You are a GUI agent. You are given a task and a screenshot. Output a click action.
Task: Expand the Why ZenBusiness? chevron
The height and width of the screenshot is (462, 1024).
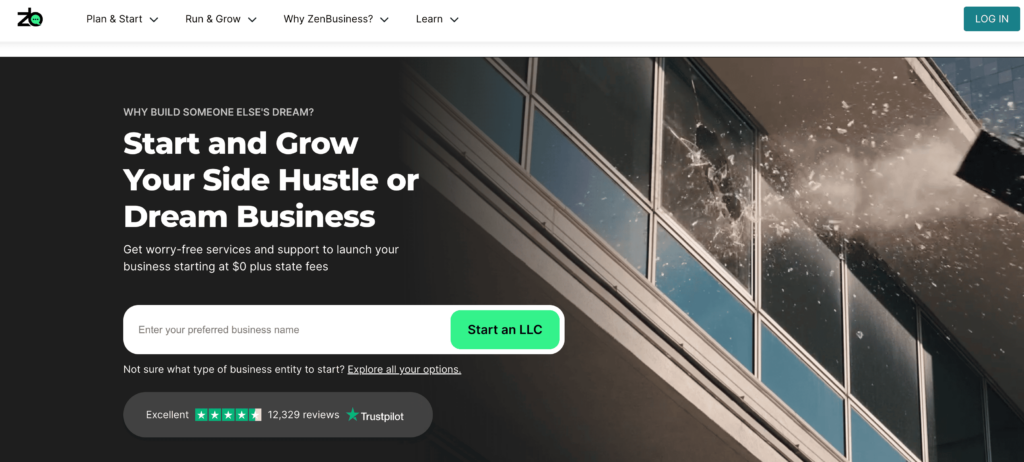coord(385,20)
